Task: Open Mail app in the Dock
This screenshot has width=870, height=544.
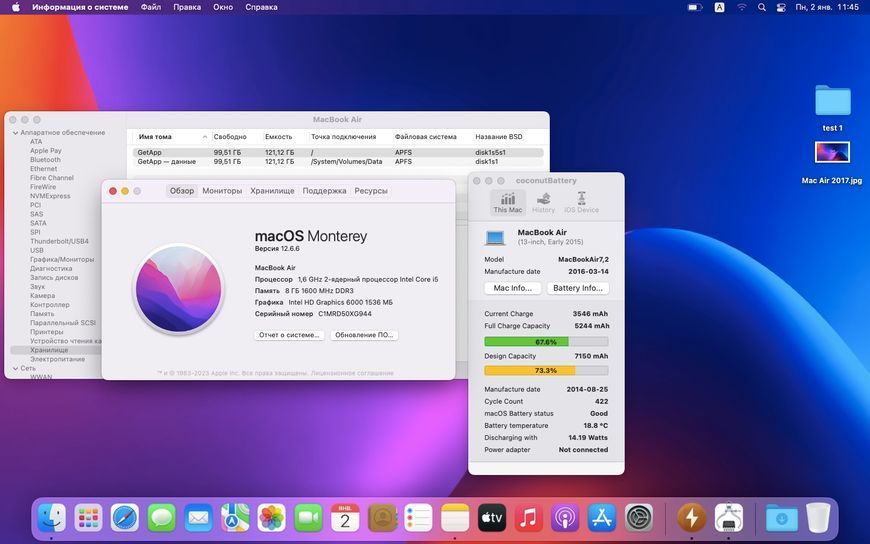Action: tap(198, 518)
